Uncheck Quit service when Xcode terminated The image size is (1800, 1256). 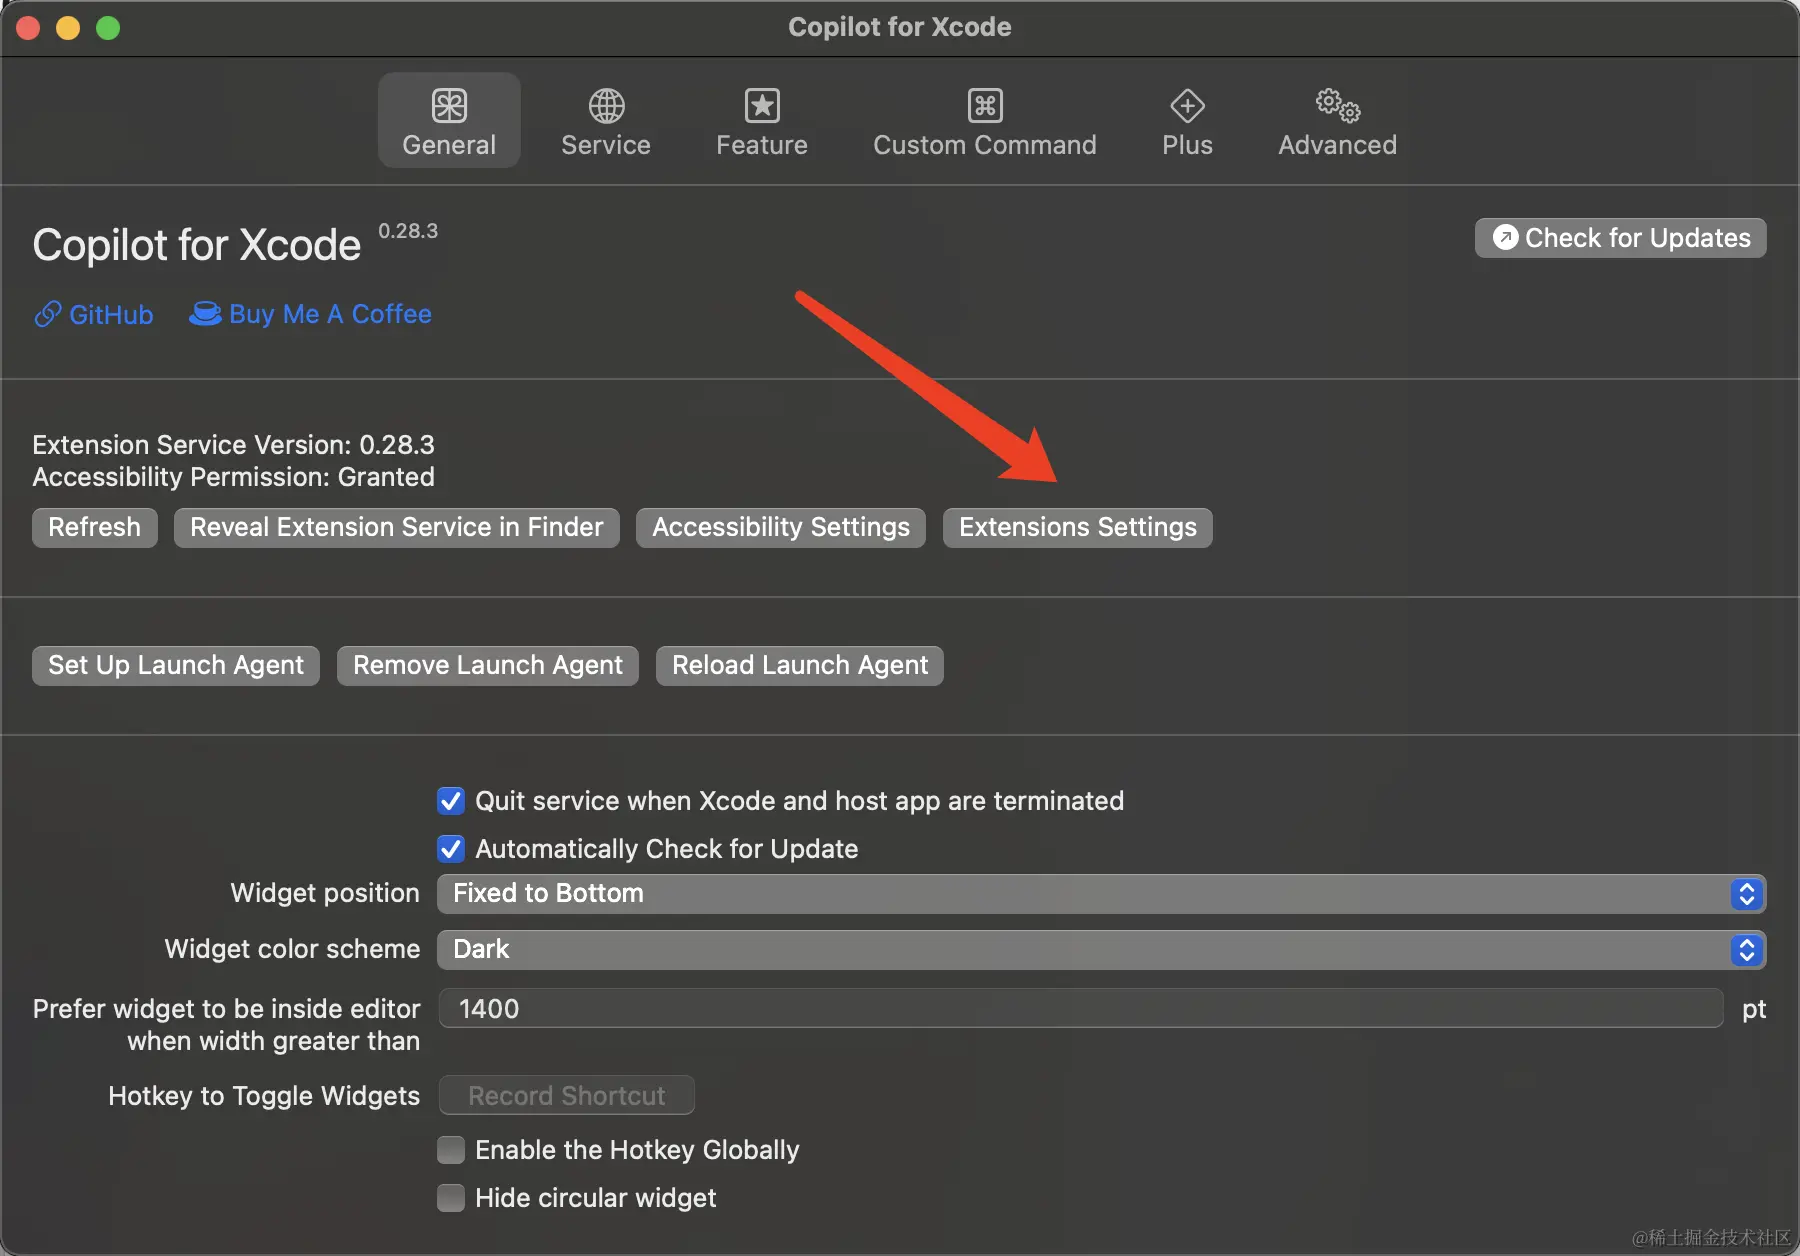coord(451,800)
